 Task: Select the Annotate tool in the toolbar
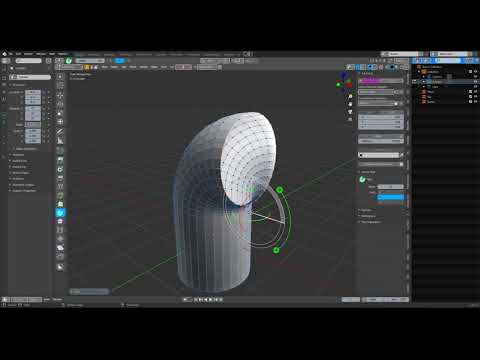point(60,132)
